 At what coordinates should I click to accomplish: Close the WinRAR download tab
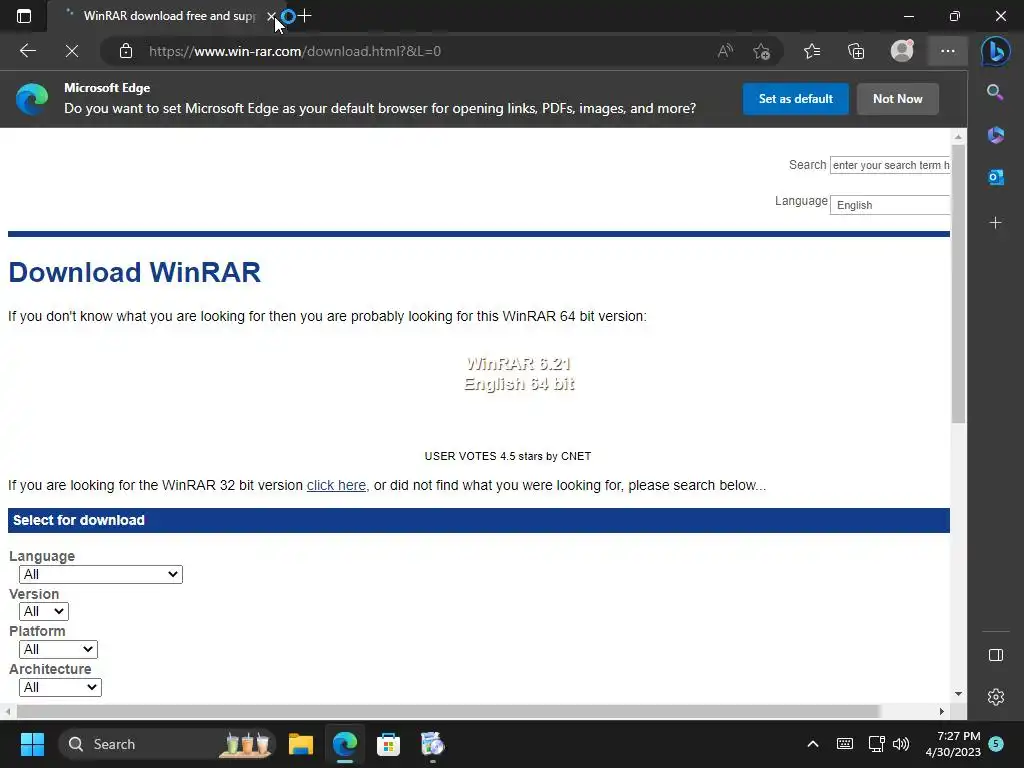[271, 16]
